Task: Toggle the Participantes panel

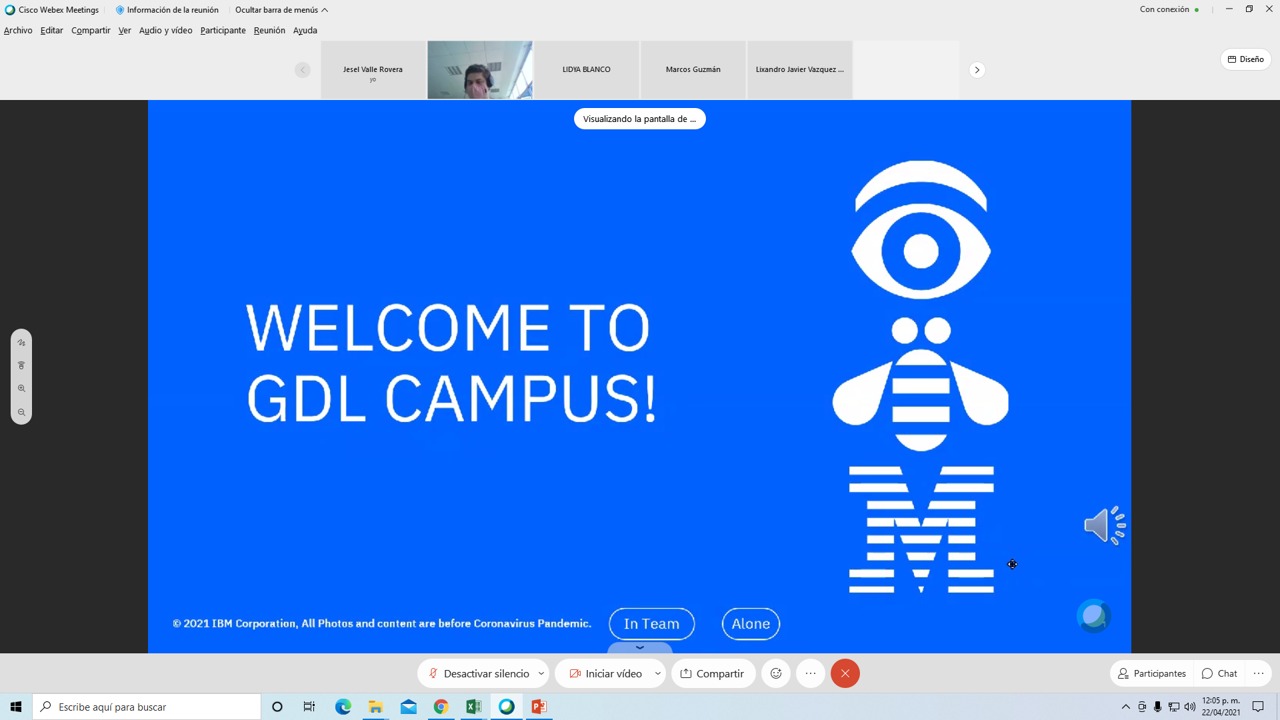Action: [1152, 673]
